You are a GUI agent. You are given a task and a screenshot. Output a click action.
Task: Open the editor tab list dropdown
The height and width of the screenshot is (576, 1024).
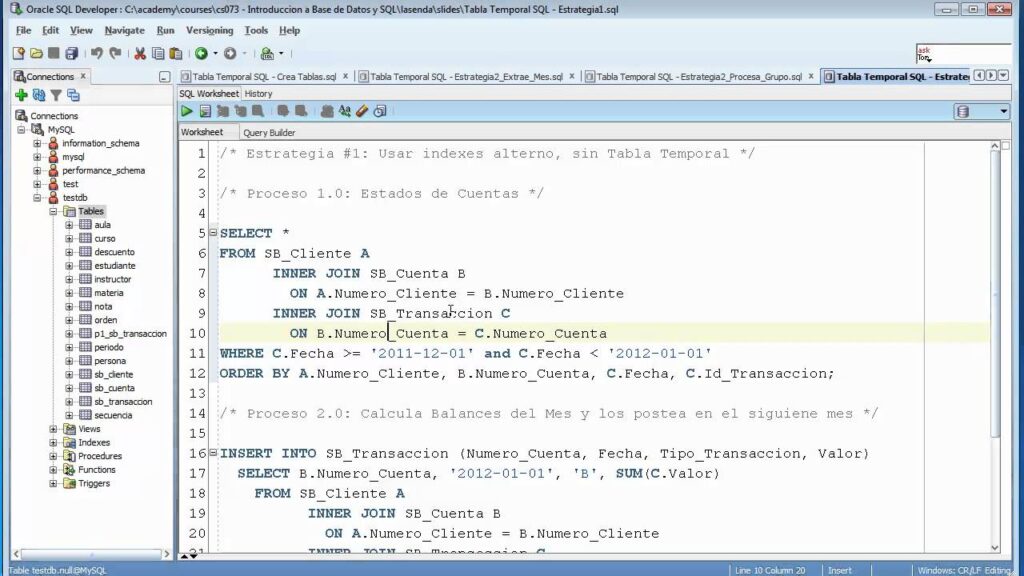tap(1004, 76)
